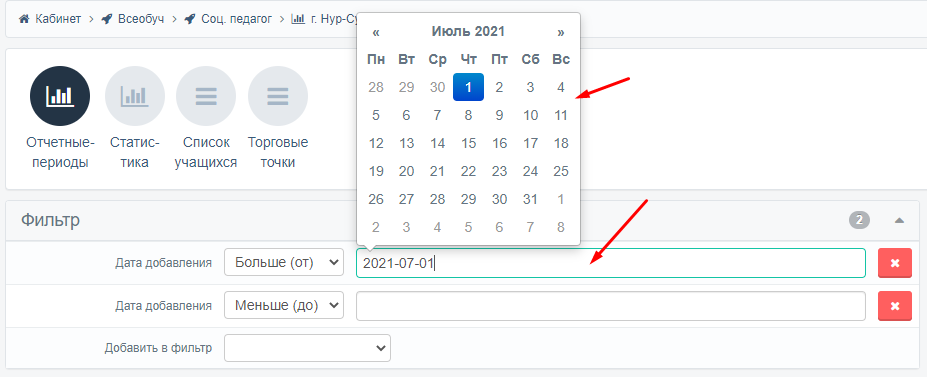Click the date field containing 2021-07-01
Viewport: 927px width, 377px height.
611,263
